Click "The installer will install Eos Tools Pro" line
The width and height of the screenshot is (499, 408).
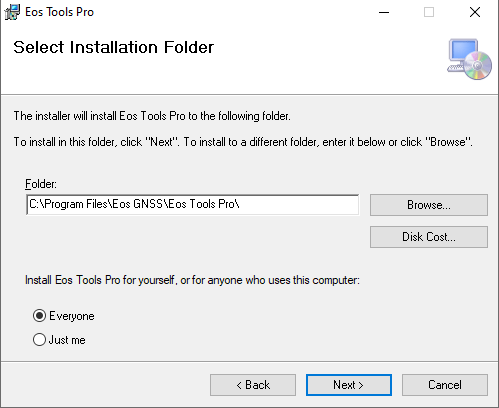tap(152, 116)
